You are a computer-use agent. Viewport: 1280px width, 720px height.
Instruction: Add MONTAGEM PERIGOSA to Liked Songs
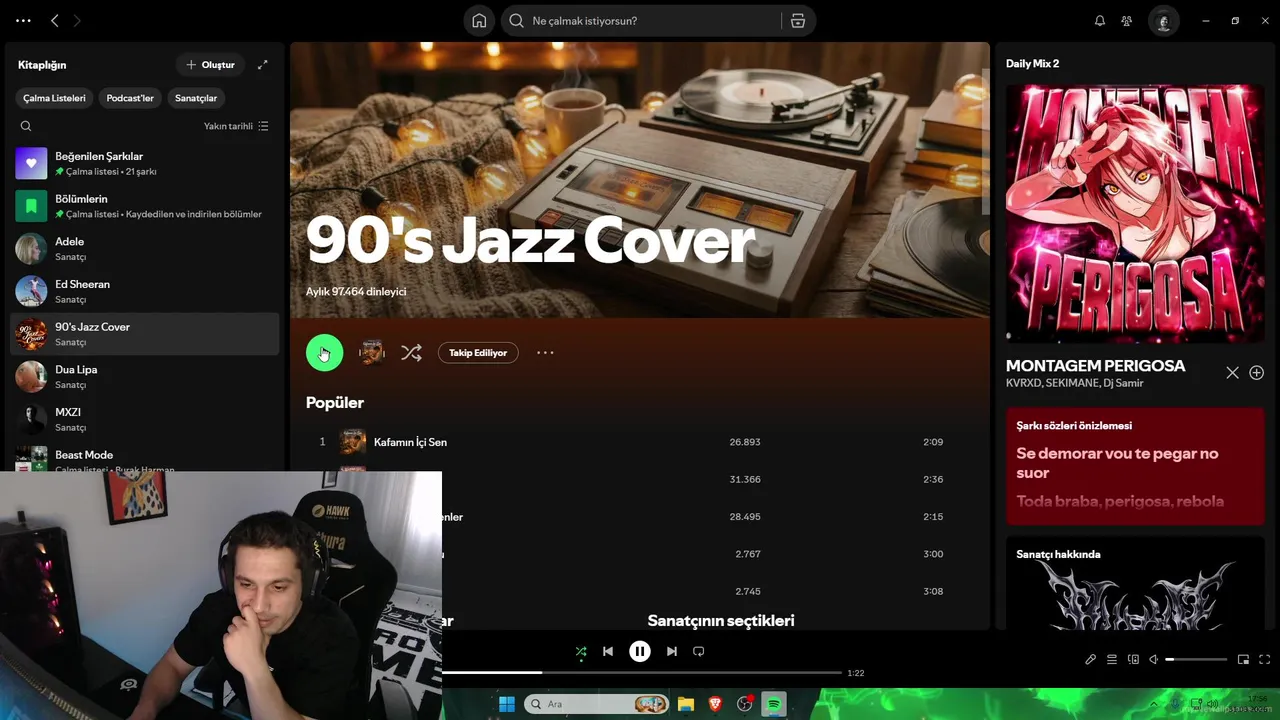click(1257, 373)
